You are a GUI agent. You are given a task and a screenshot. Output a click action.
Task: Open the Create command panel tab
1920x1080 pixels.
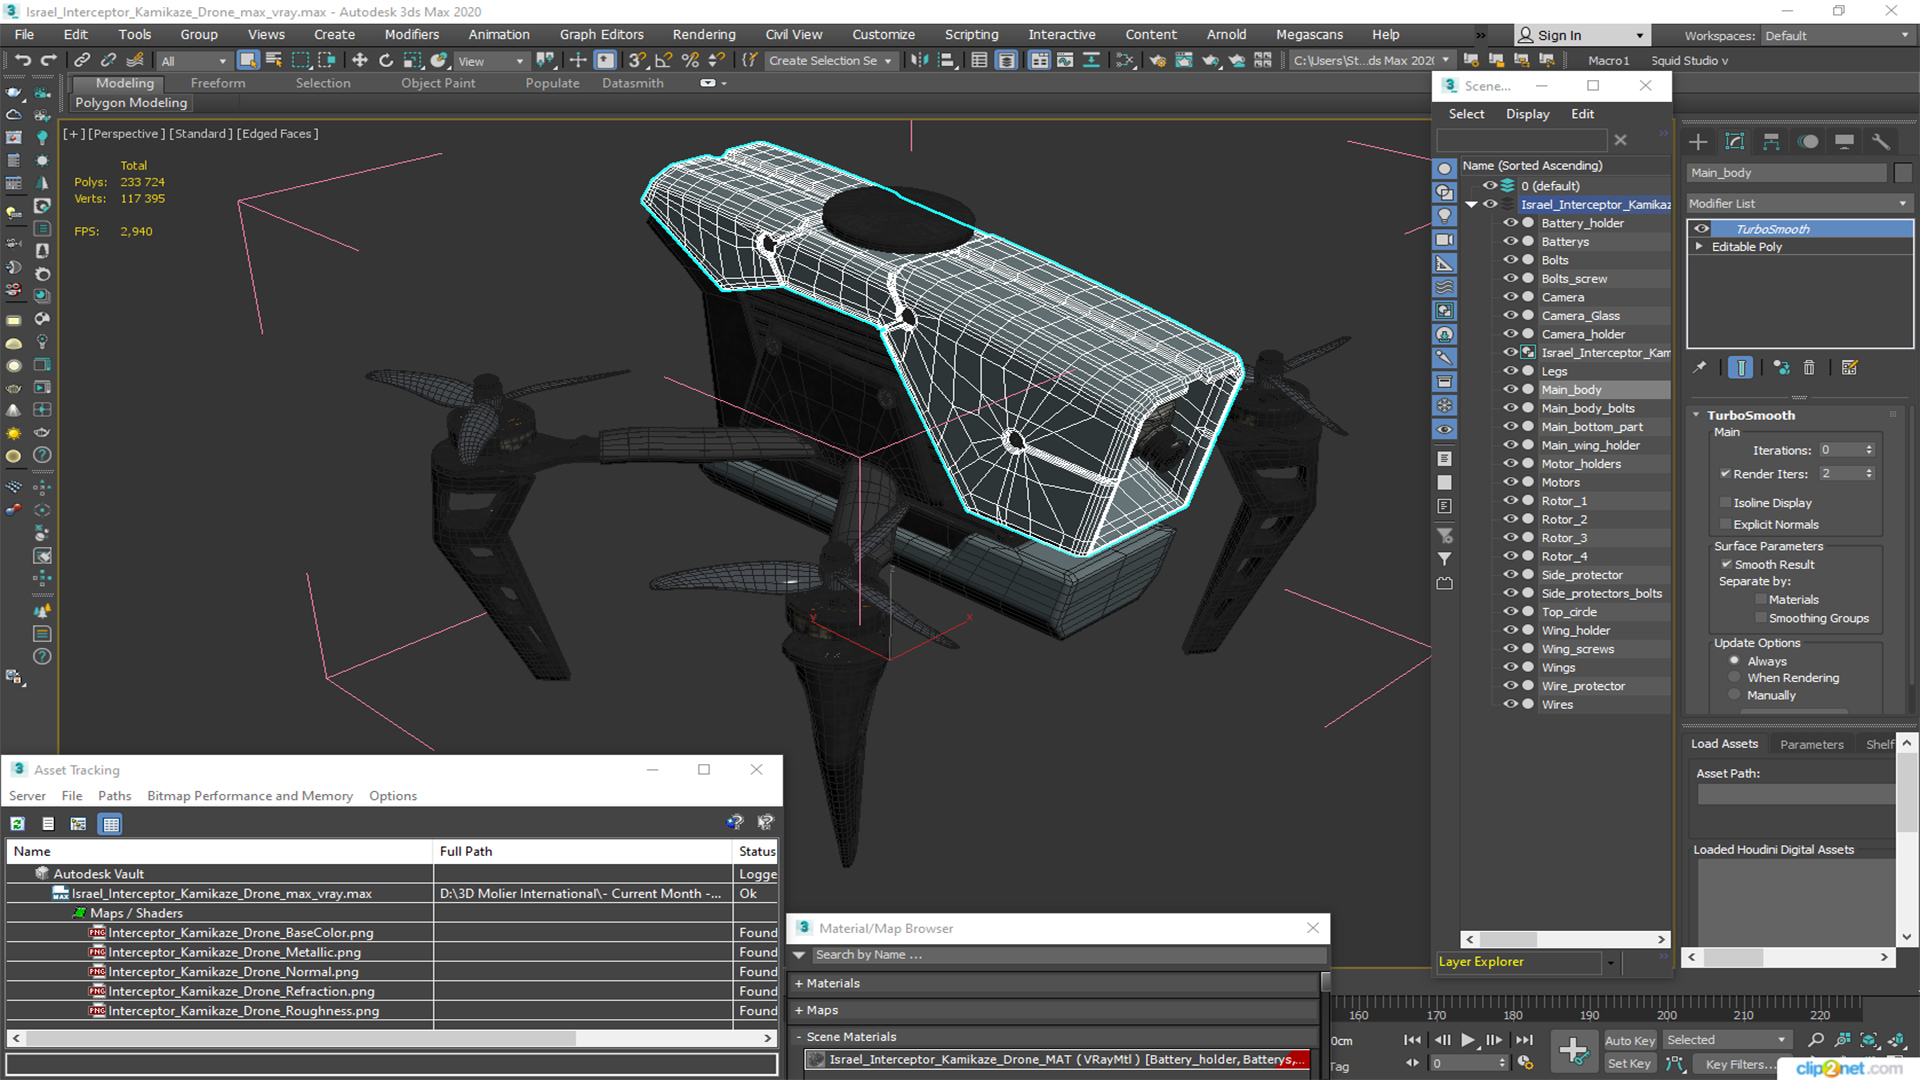[x=1698, y=141]
